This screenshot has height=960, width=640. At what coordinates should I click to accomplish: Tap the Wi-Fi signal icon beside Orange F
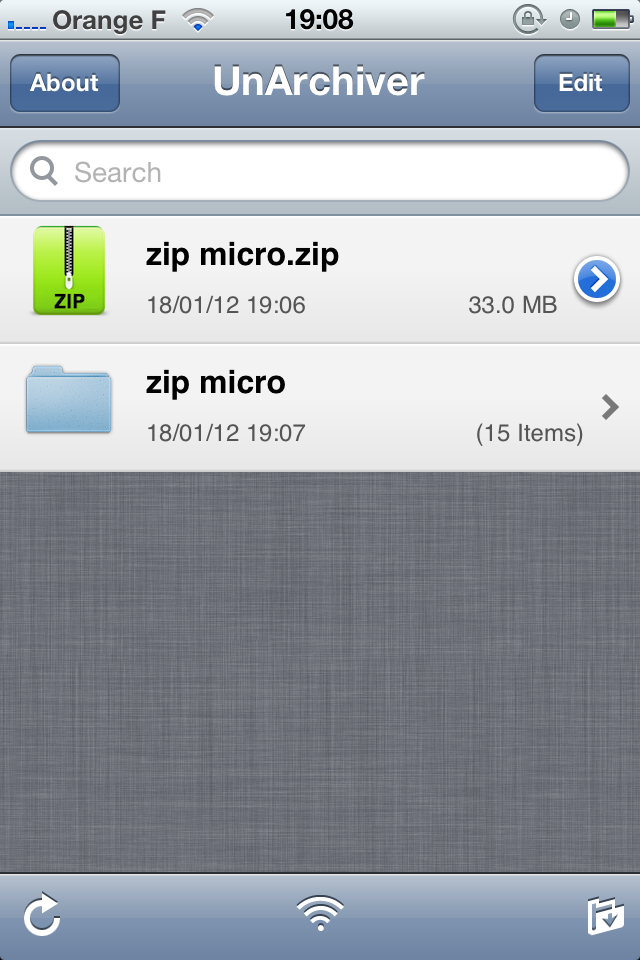(197, 21)
